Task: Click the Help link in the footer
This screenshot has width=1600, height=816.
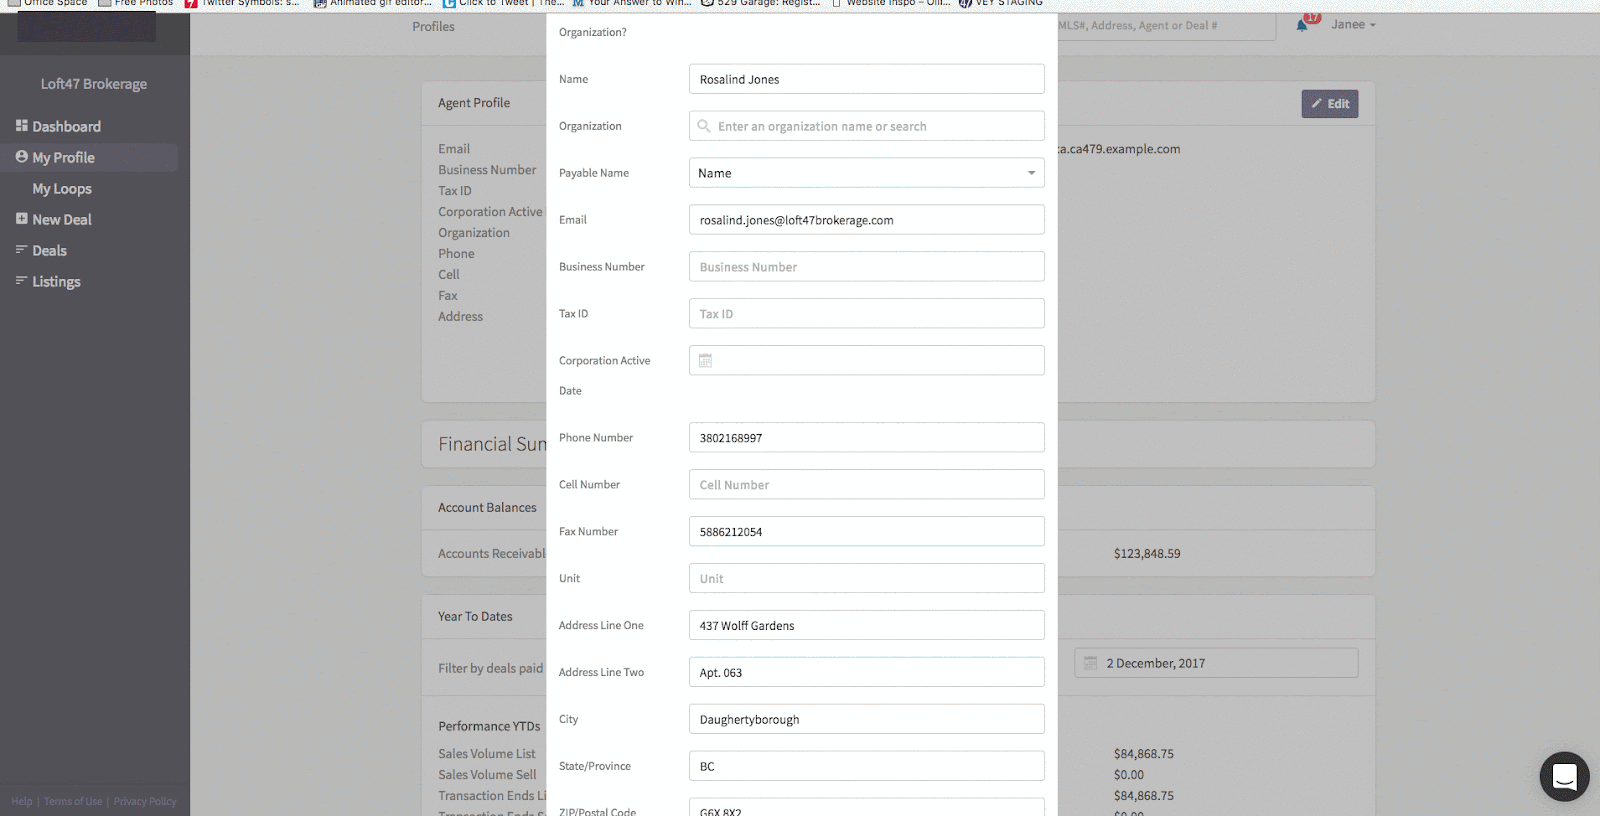Action: tap(22, 802)
